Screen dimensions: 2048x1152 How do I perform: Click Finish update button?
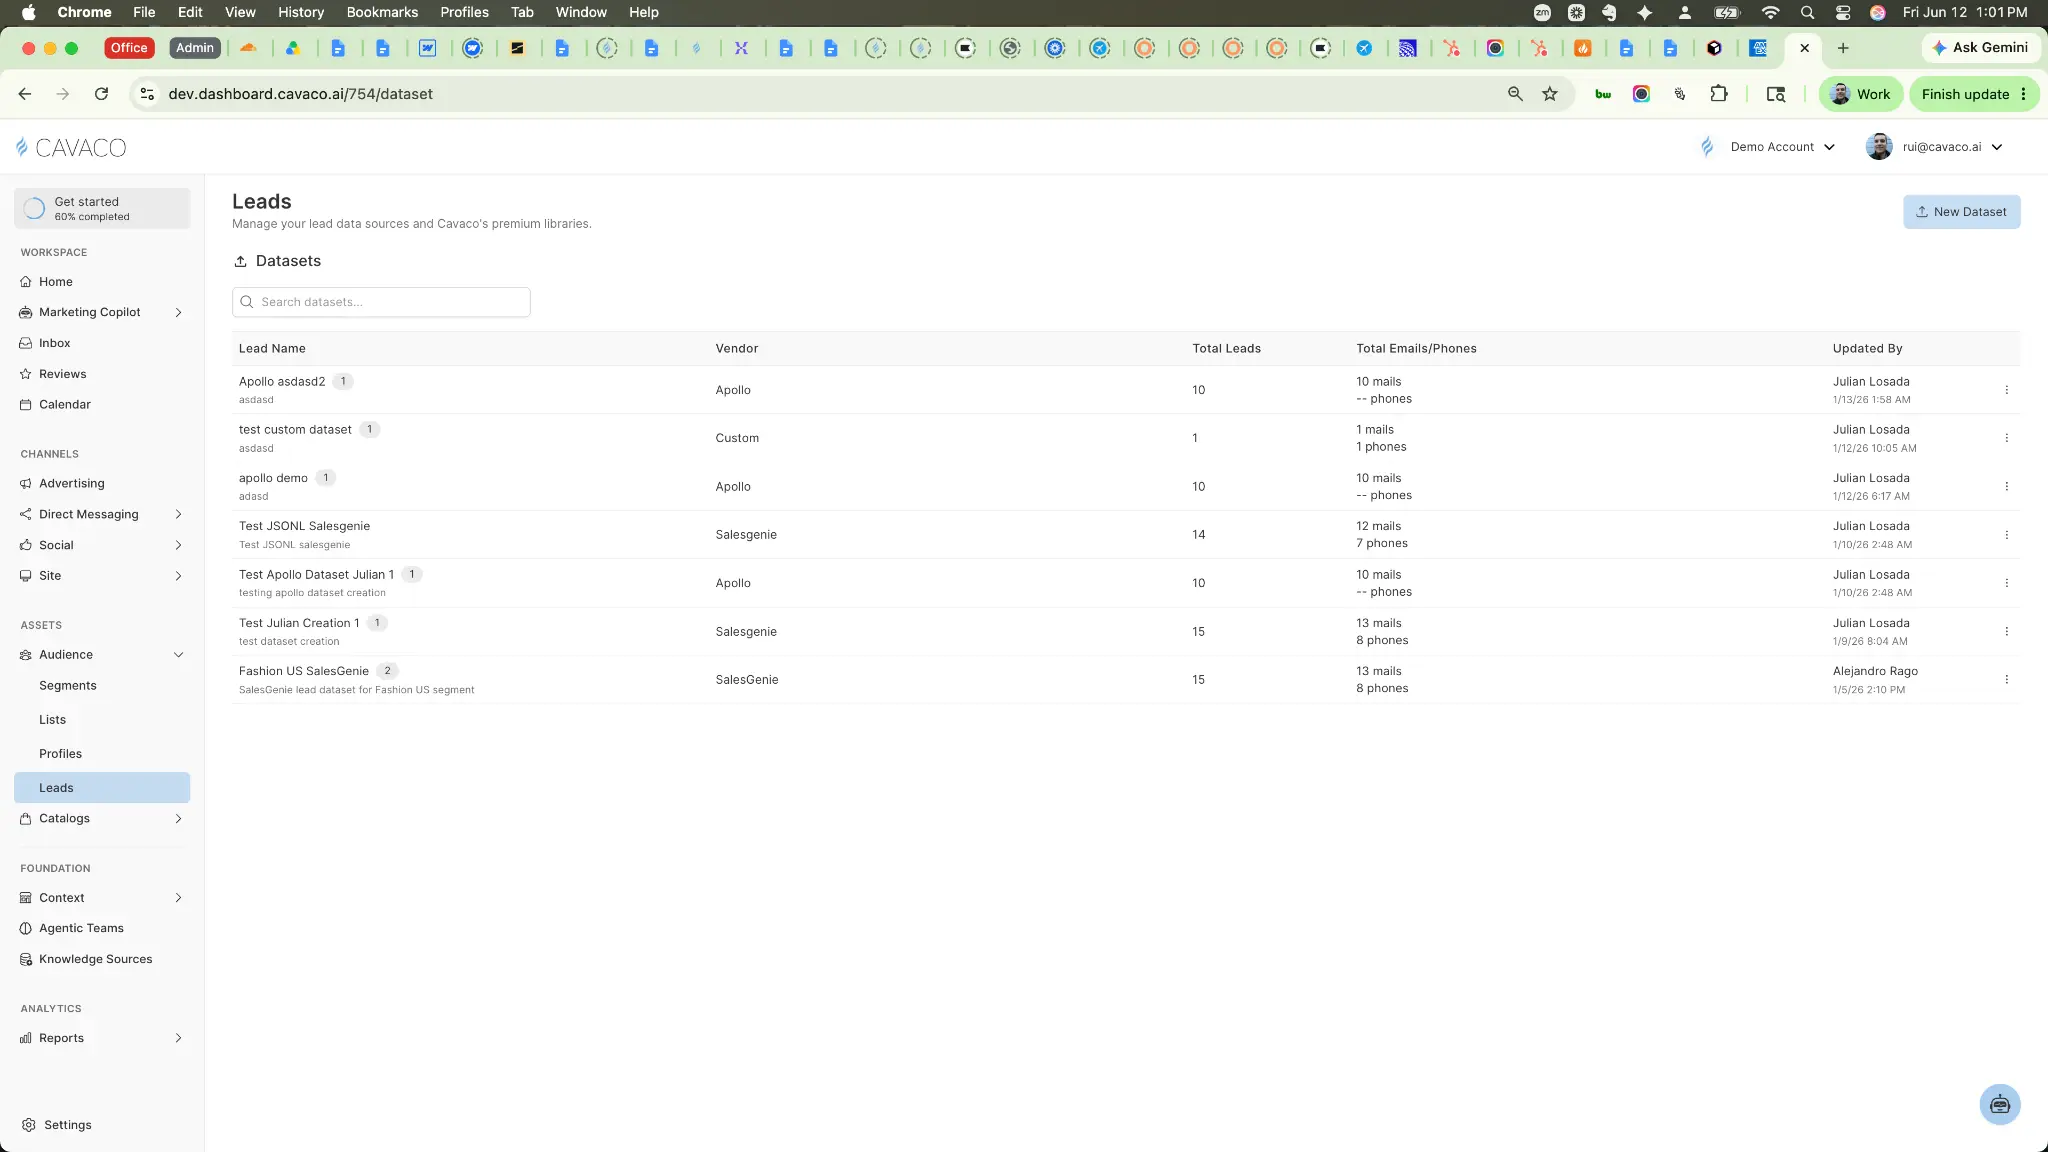point(1974,94)
